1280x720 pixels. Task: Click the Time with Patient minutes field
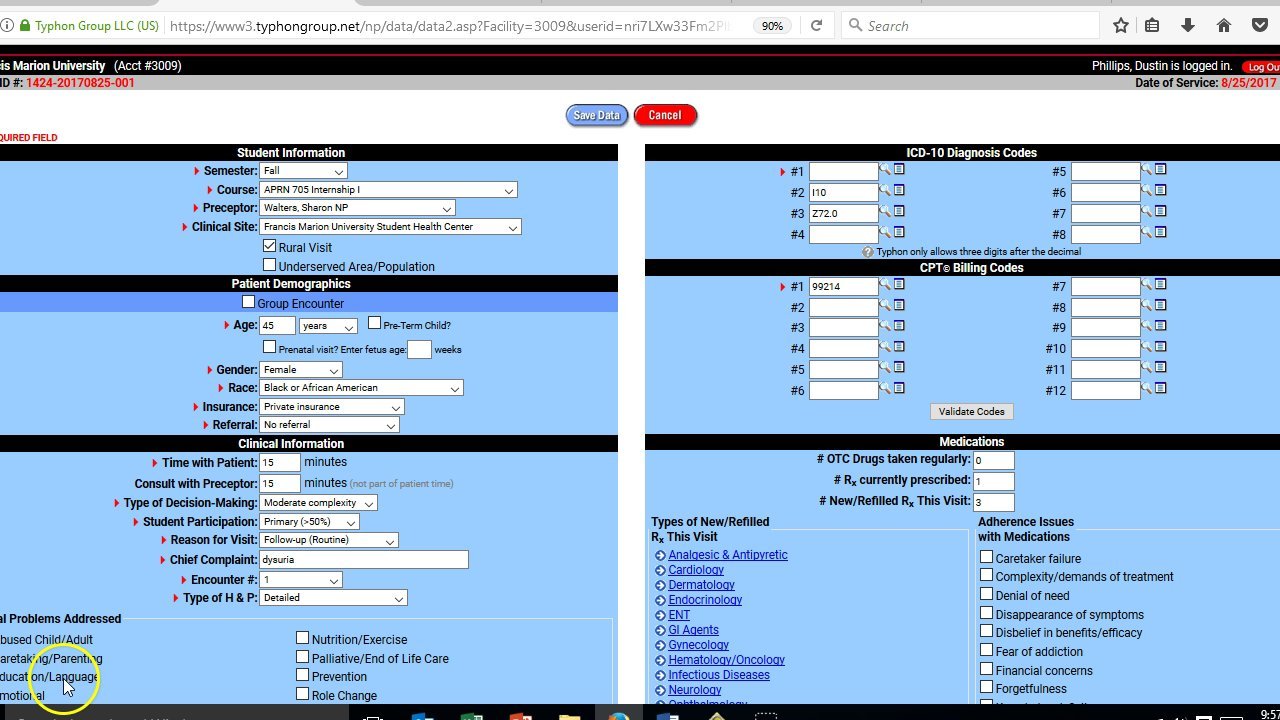280,463
